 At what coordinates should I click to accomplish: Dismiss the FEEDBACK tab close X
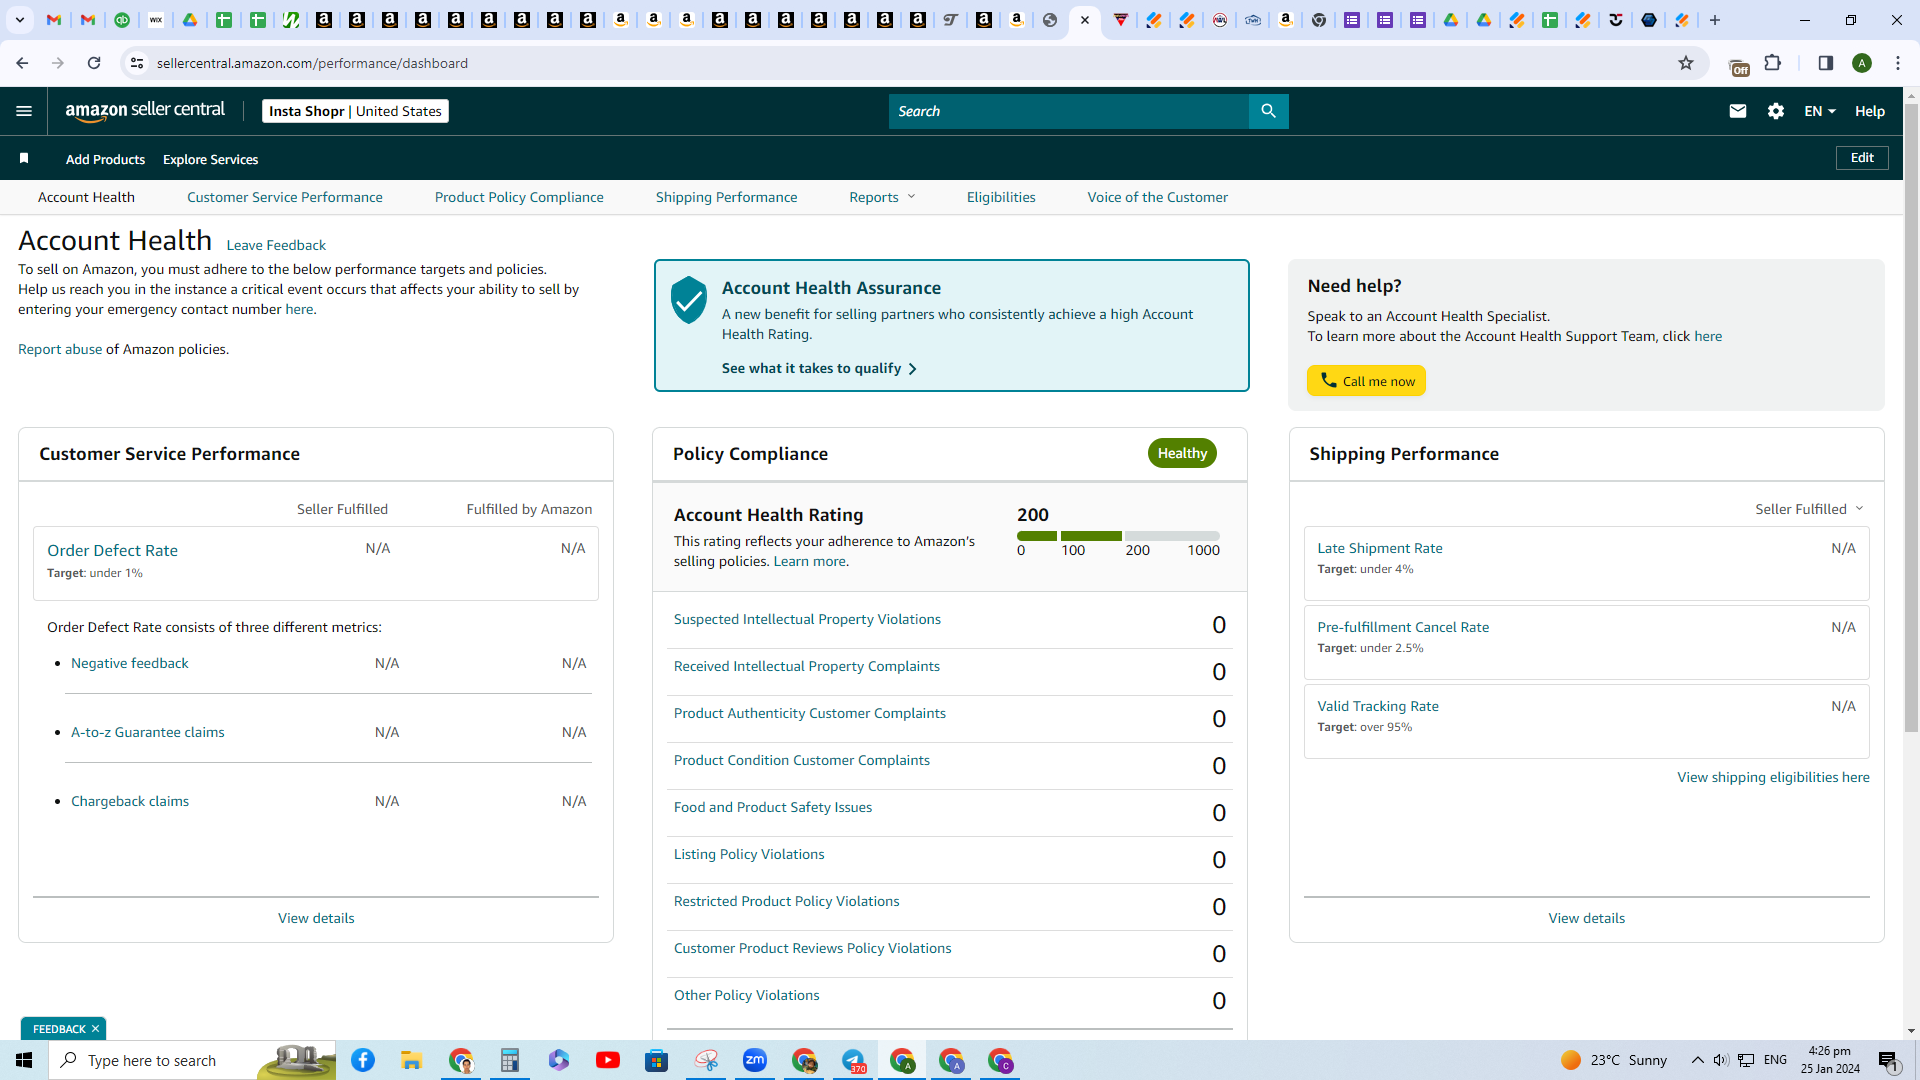pos(96,1029)
